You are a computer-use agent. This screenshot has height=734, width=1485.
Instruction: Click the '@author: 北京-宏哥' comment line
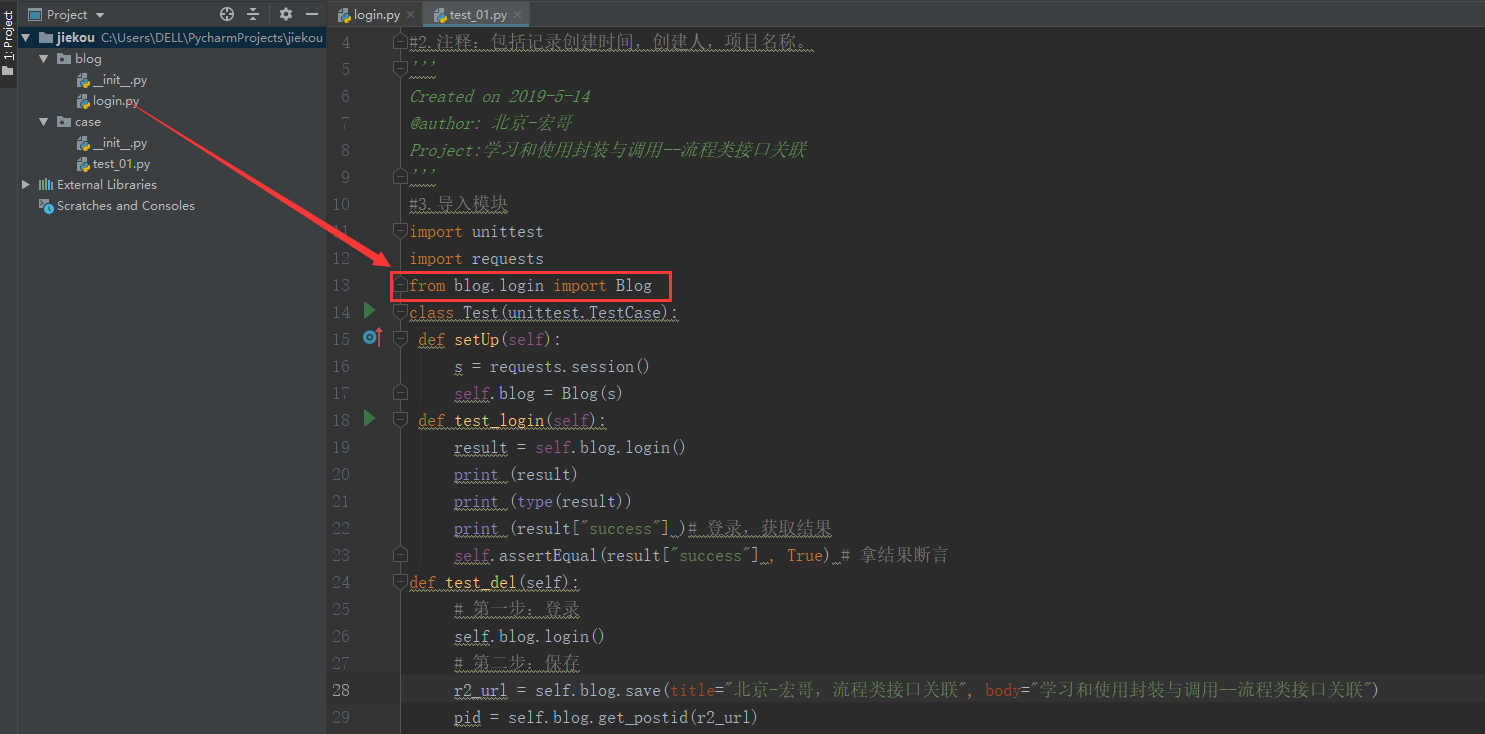[491, 123]
